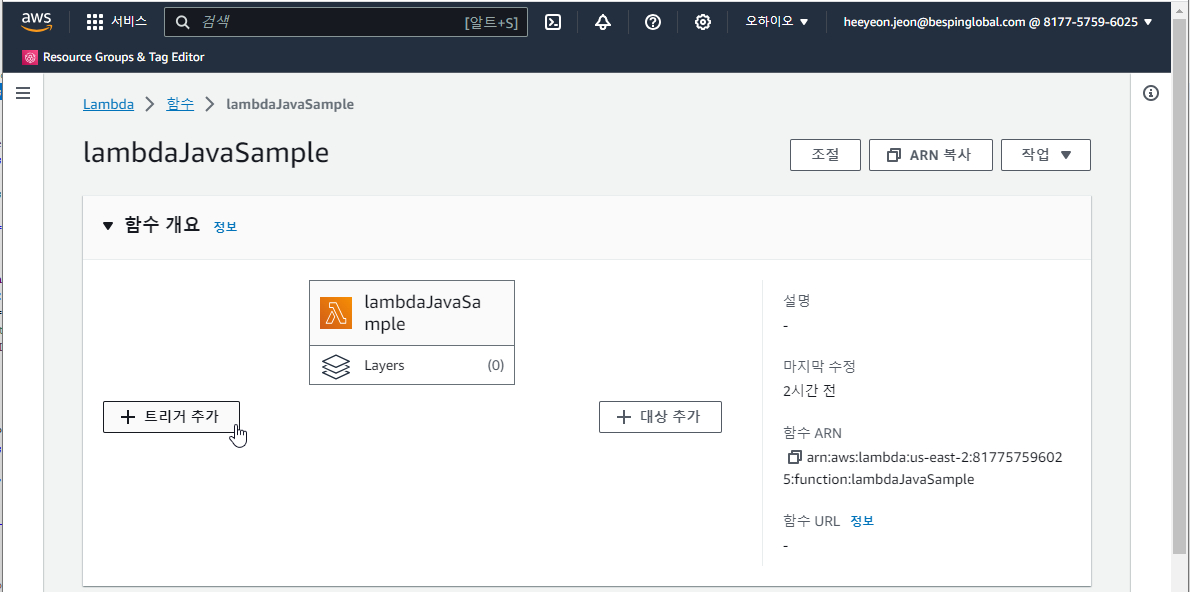Open the help question-mark menu
The width and height of the screenshot is (1190, 592).
[x=653, y=22]
